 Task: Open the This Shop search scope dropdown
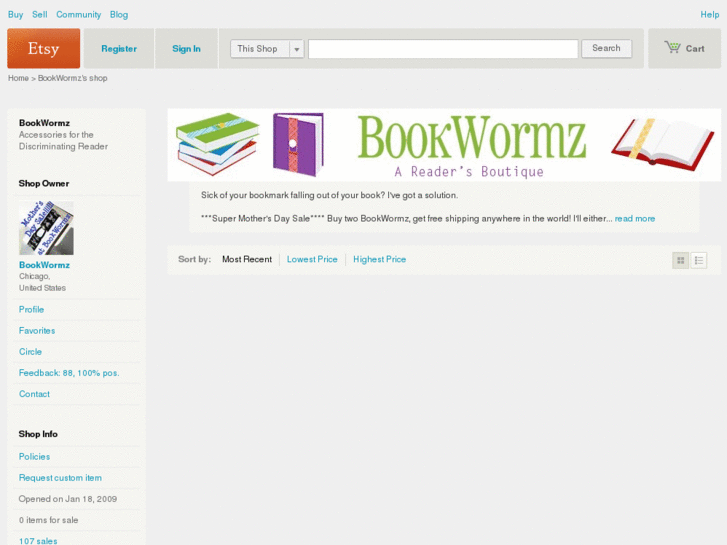coord(267,49)
